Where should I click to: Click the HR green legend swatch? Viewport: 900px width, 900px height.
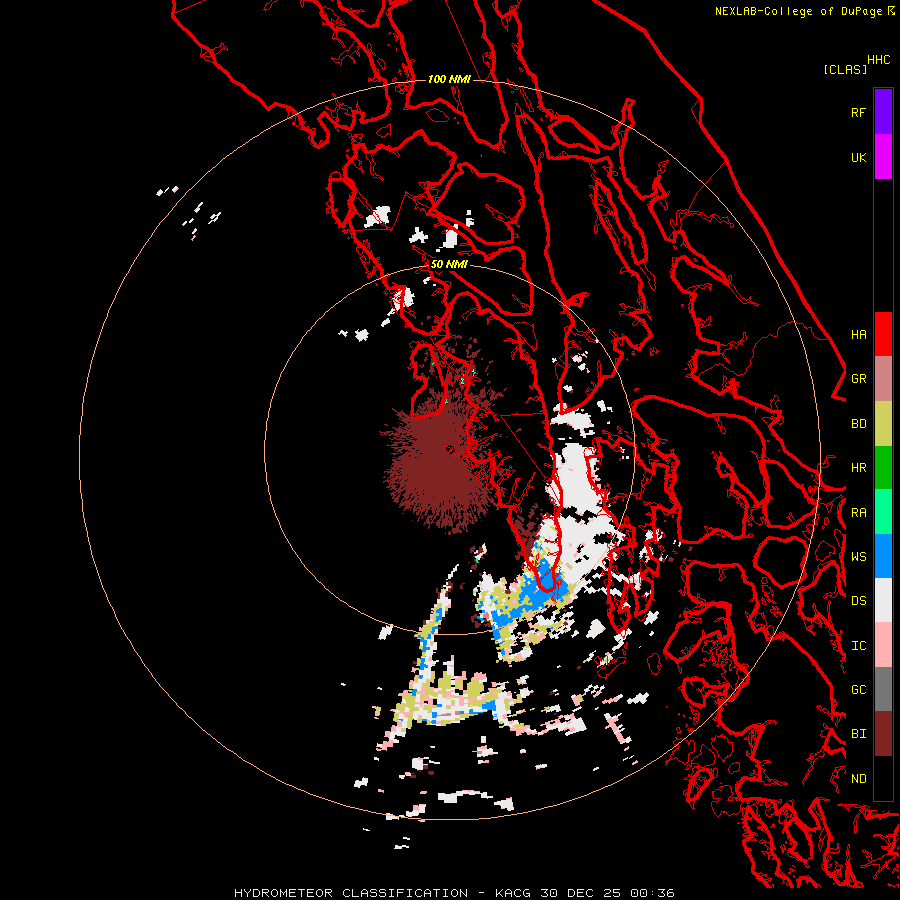point(883,468)
